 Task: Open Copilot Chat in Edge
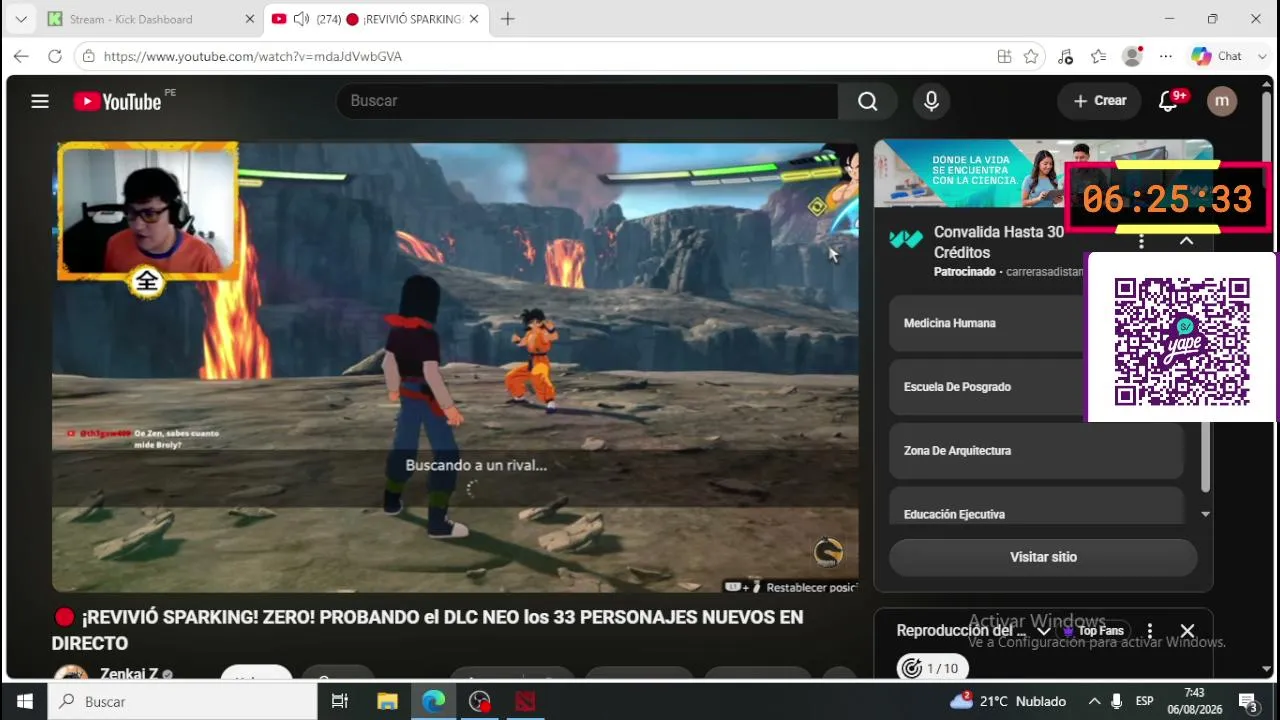(x=1217, y=57)
